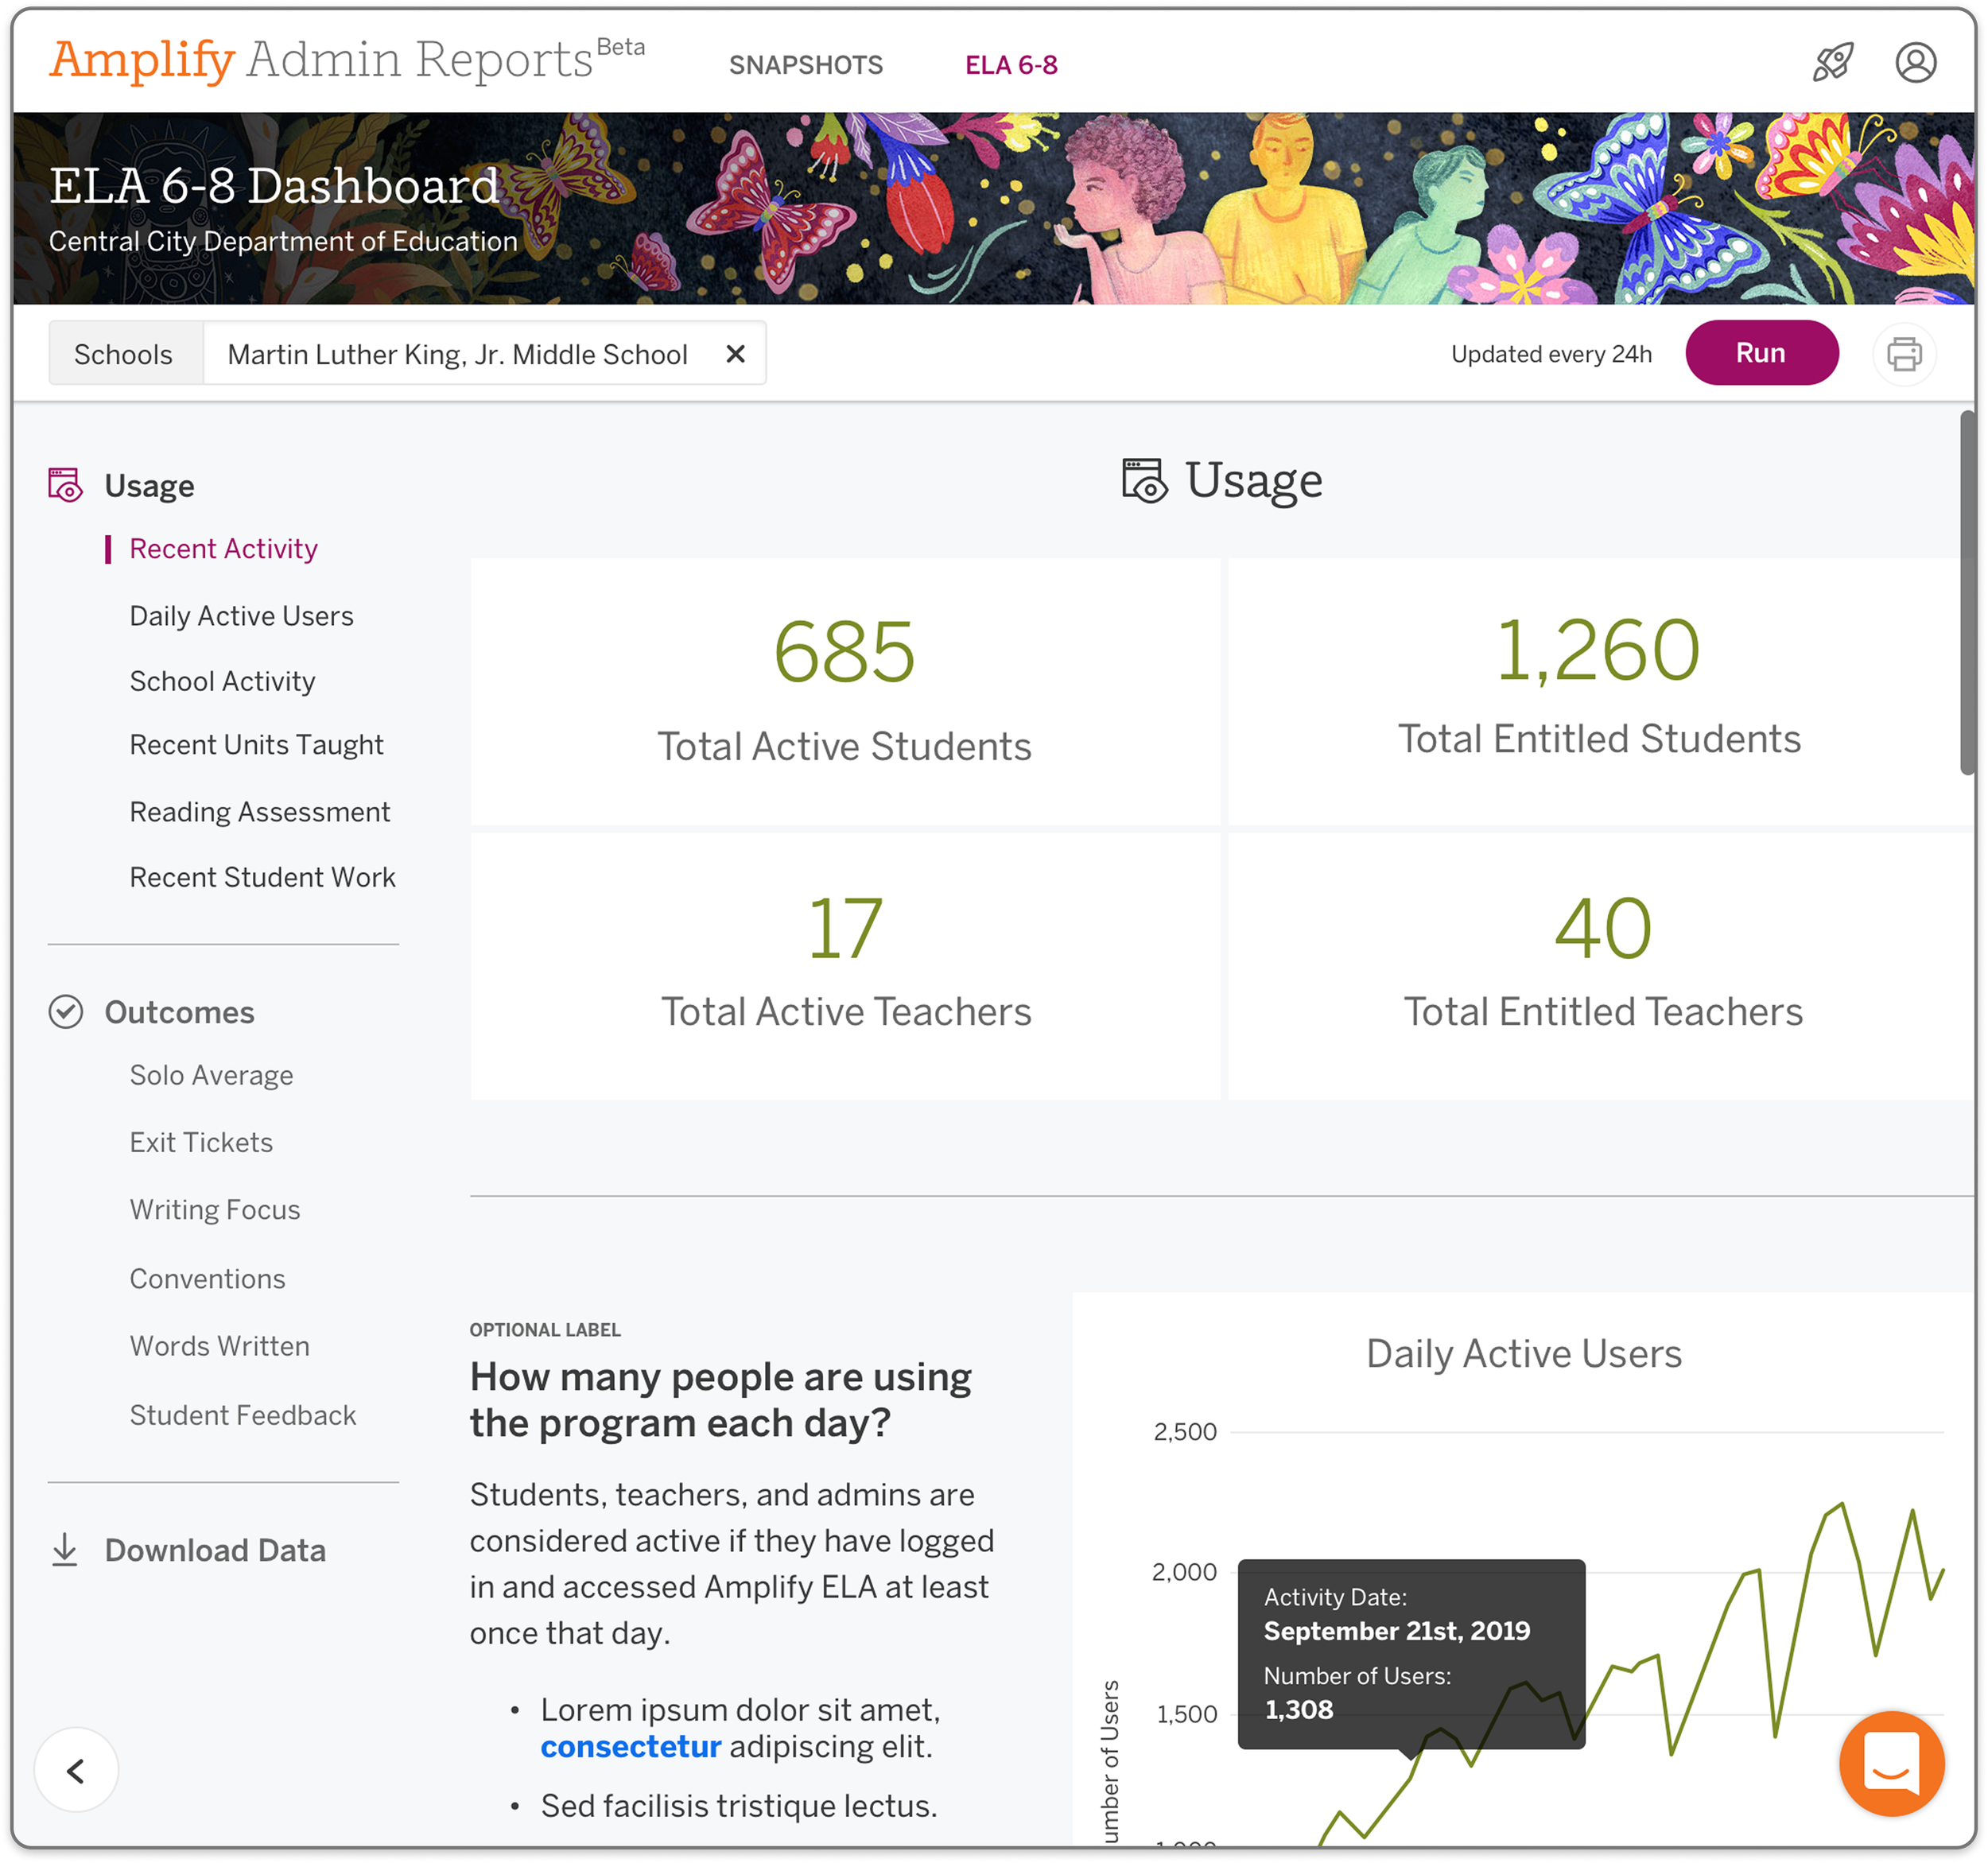Image resolution: width=1988 pixels, height=1863 pixels.
Task: Open the SNAPSHOTS tab
Action: [x=806, y=65]
